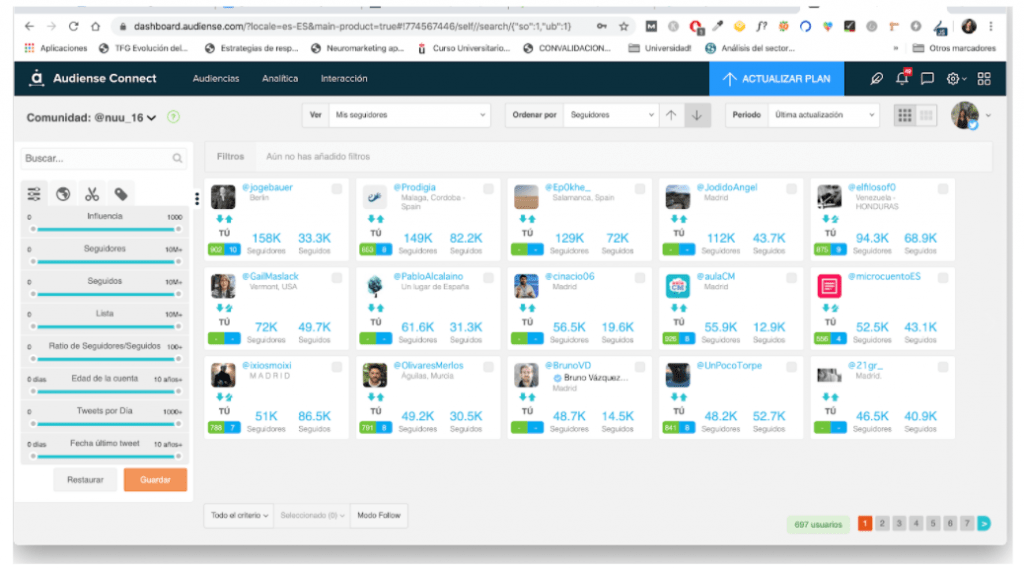Open the three-dot panel menu
This screenshot has width=1024, height=570.
click(197, 198)
